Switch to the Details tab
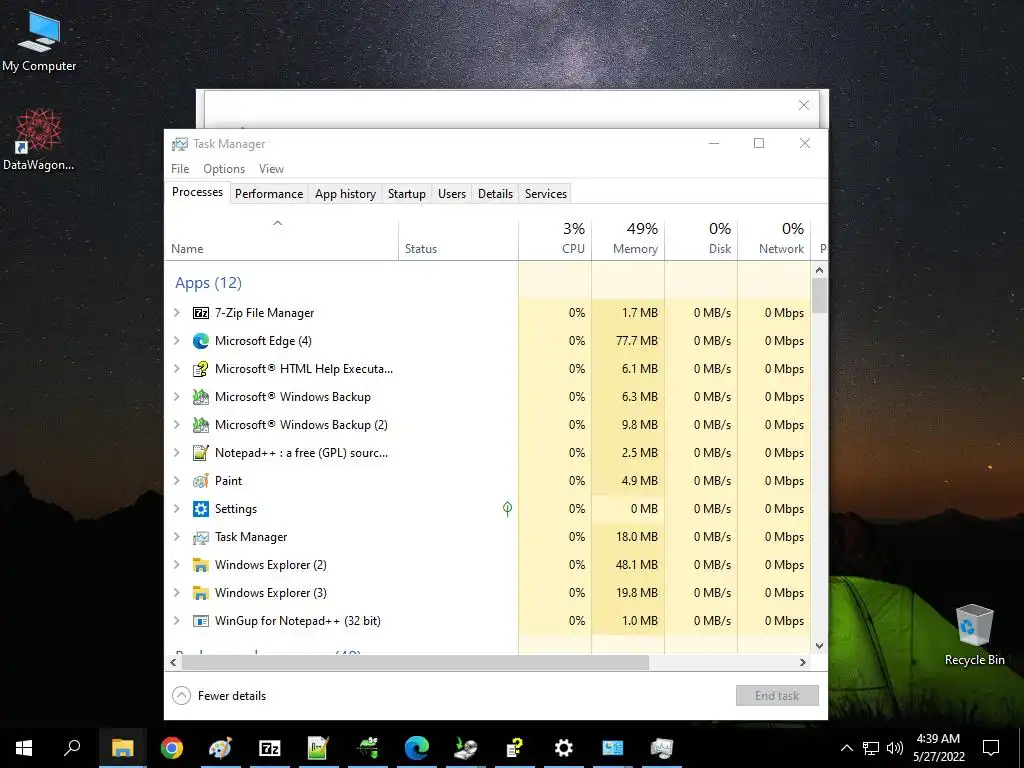Image resolution: width=1024 pixels, height=768 pixels. 496,194
